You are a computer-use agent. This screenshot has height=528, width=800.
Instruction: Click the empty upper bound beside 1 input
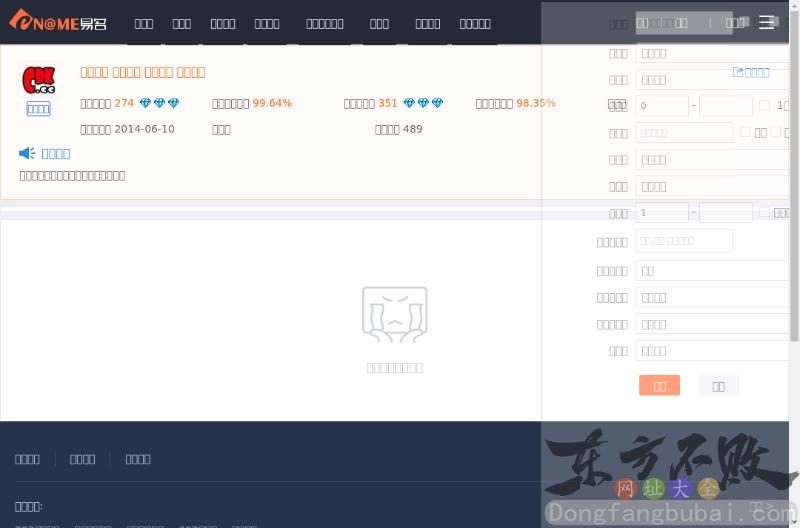coord(726,212)
